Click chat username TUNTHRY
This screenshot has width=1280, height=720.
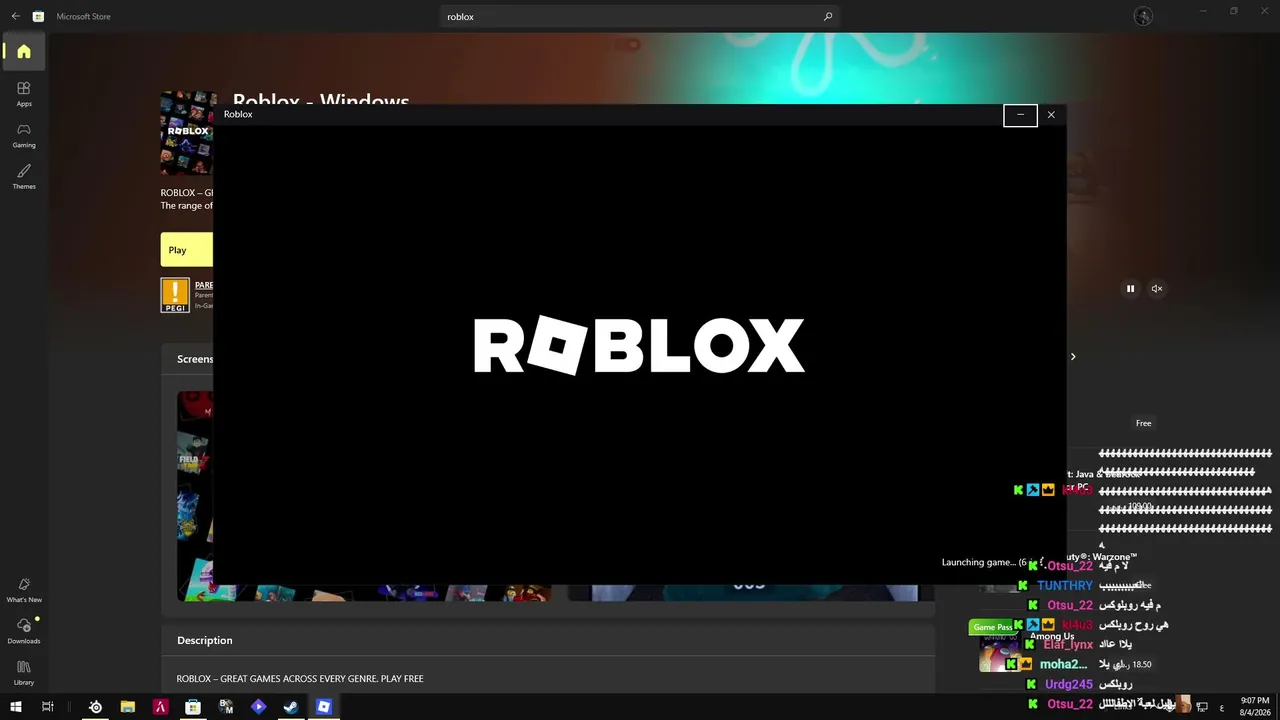pyautogui.click(x=1065, y=586)
